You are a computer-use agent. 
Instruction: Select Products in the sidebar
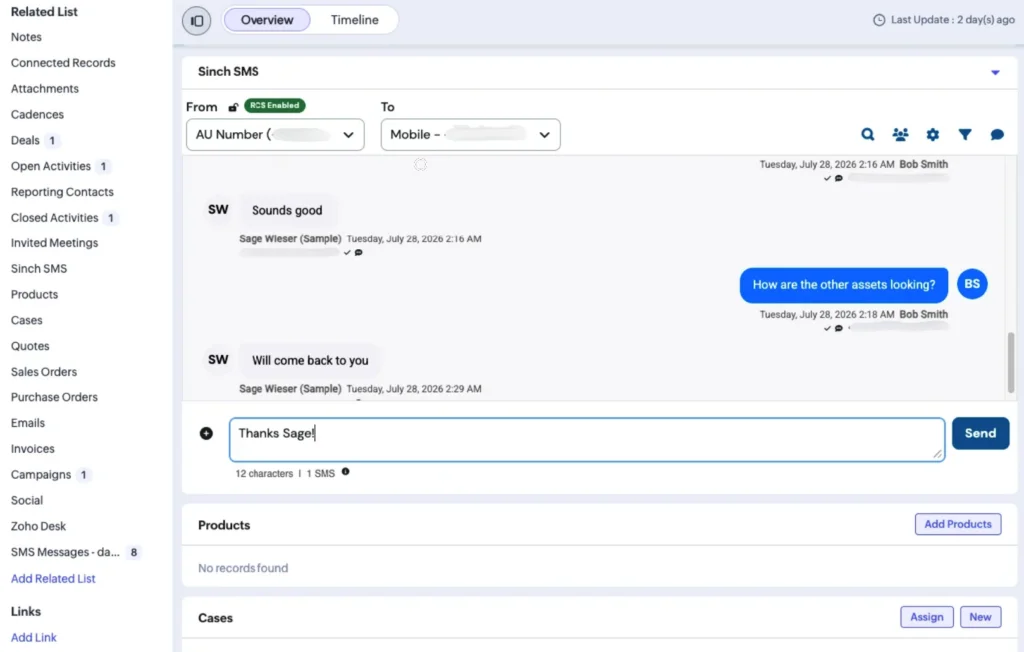[x=34, y=295]
